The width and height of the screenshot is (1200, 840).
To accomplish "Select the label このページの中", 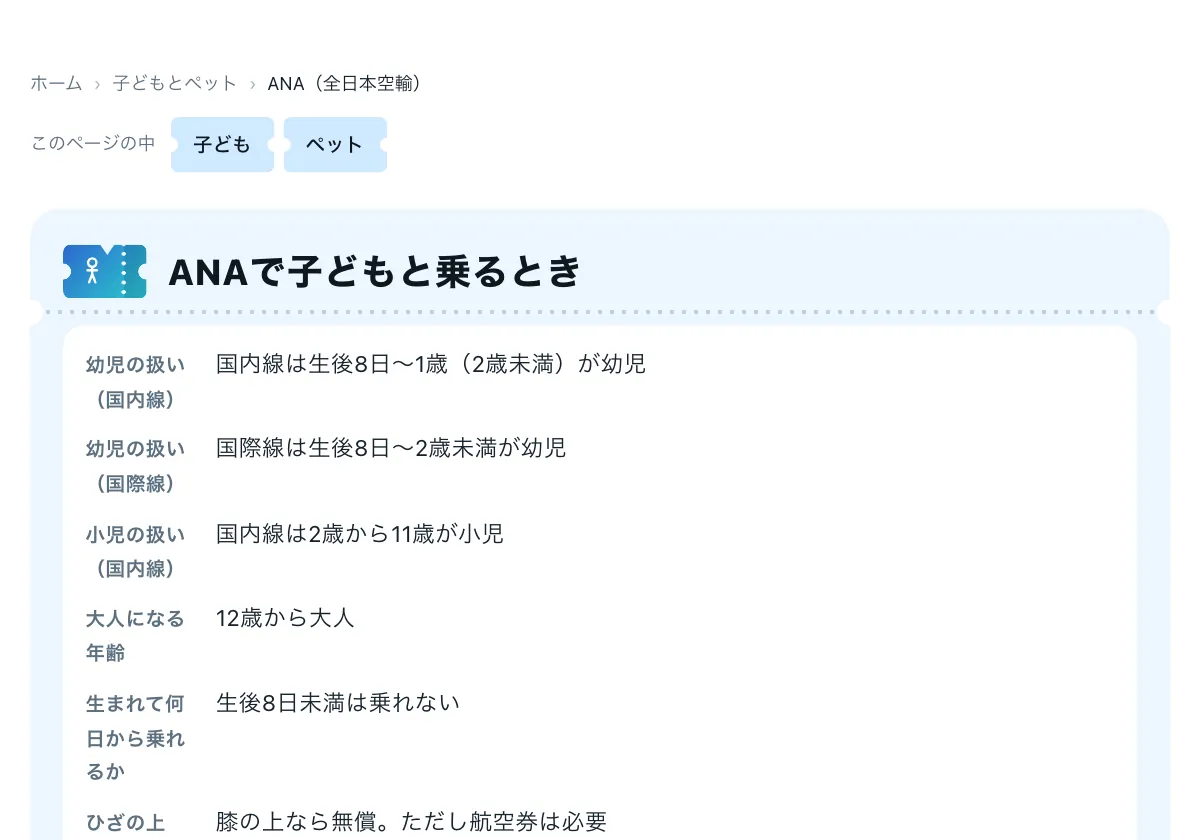I will 93,144.
